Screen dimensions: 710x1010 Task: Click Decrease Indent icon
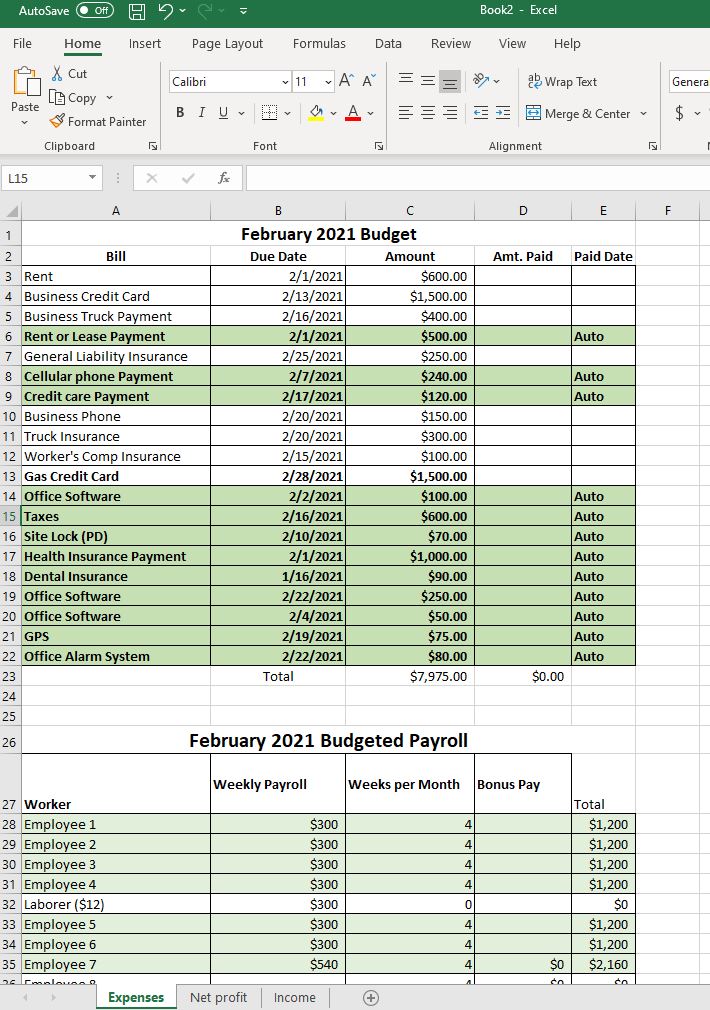pos(481,113)
